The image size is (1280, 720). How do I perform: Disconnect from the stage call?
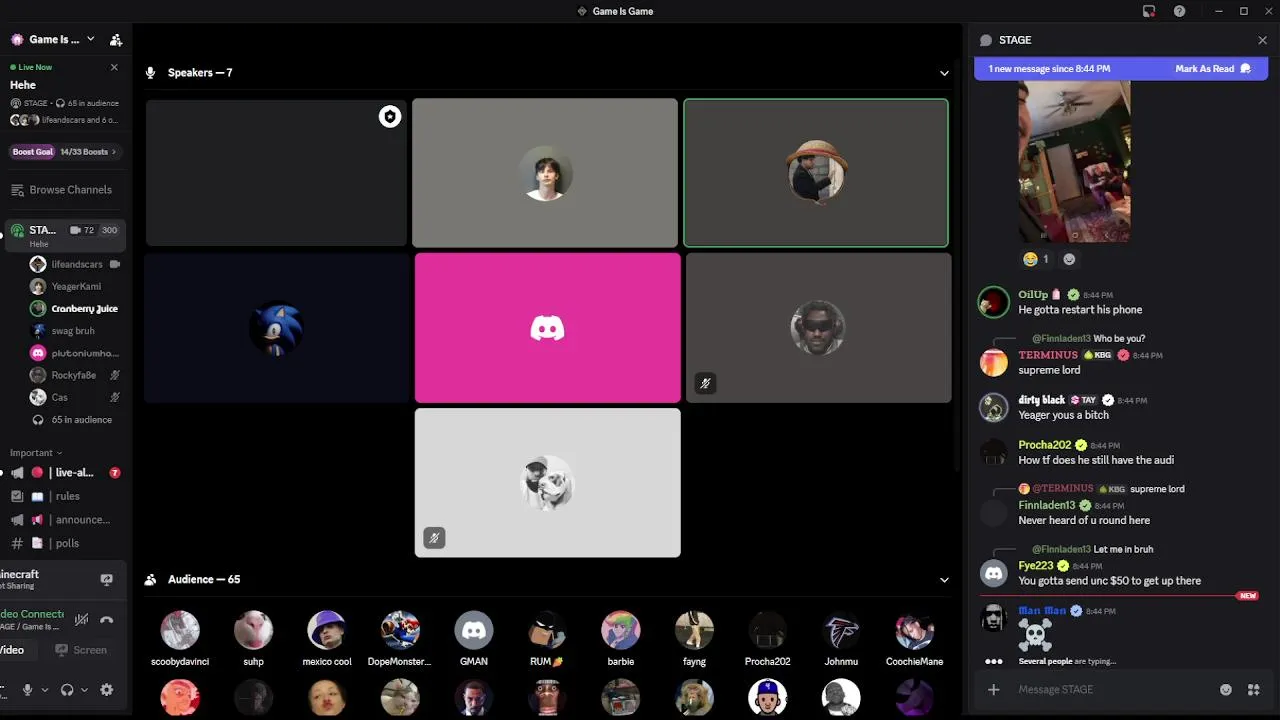pos(107,620)
